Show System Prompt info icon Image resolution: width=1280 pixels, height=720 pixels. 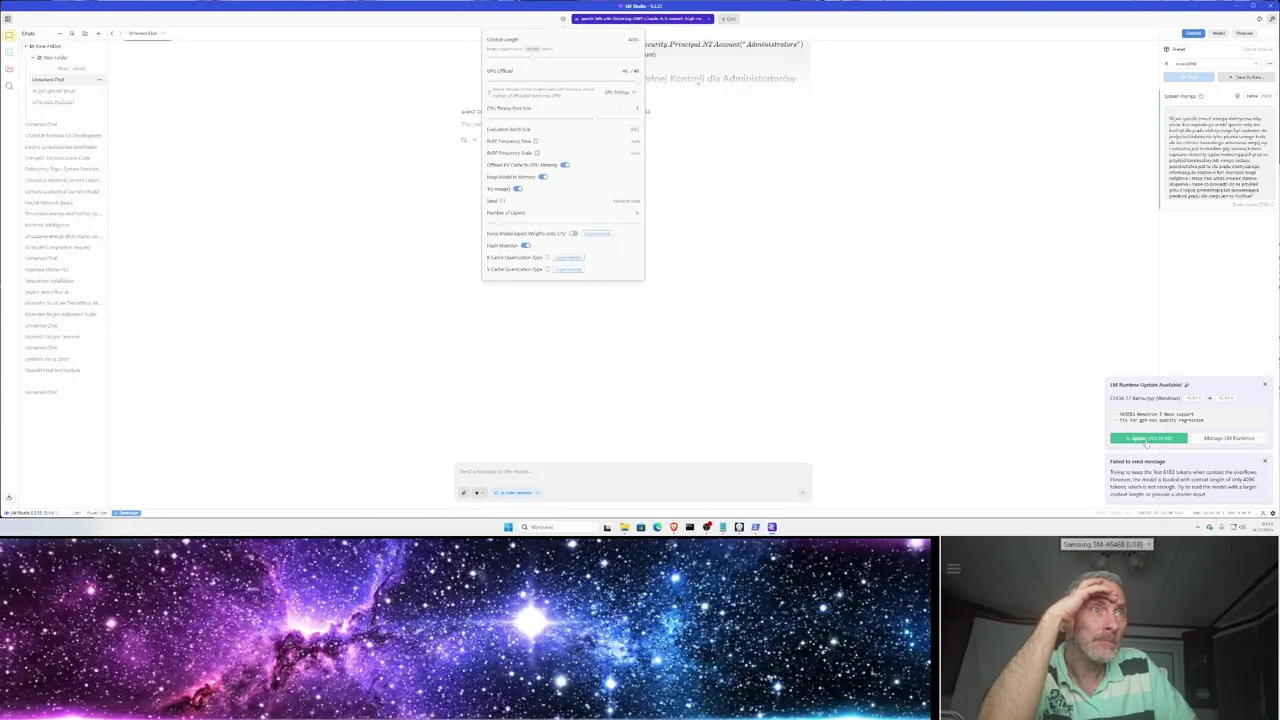coord(1201,96)
